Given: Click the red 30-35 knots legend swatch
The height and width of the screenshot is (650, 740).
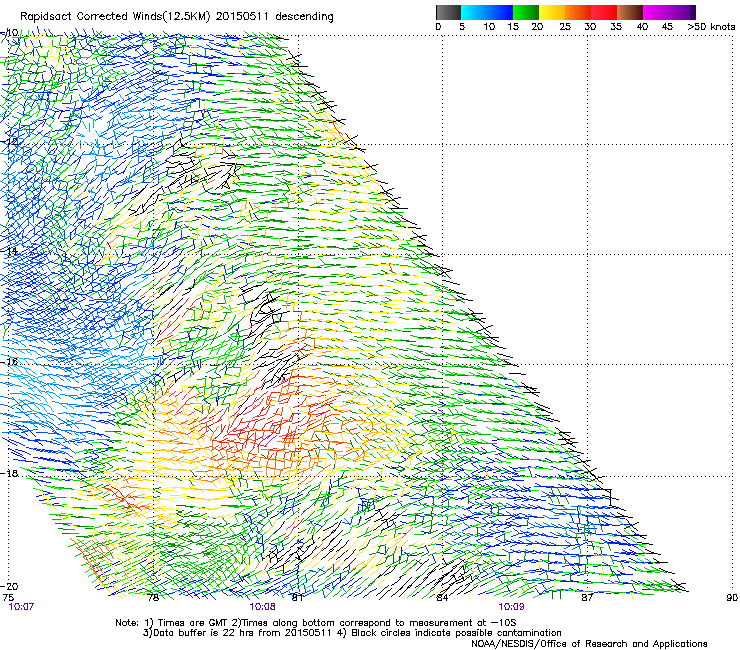Looking at the screenshot, I should point(604,12).
